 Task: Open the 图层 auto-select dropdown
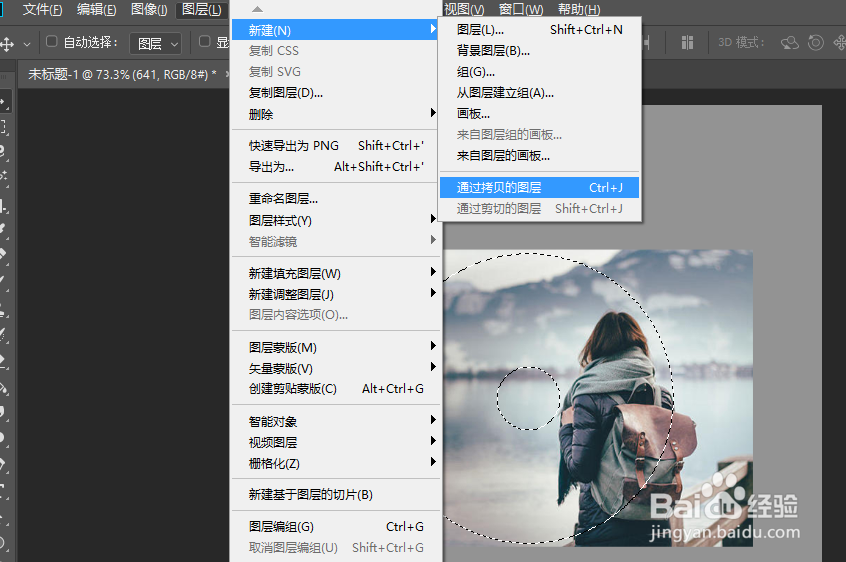pos(155,44)
